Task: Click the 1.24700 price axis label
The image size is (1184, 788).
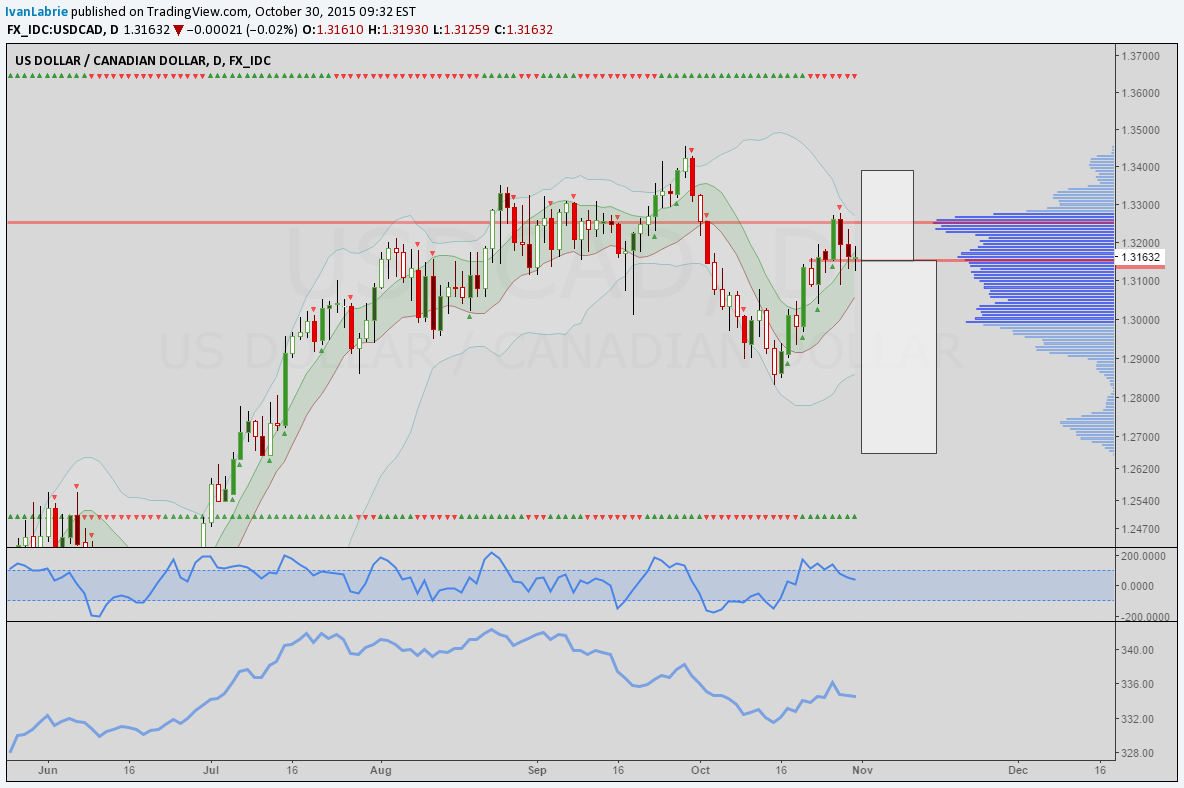Action: coord(1140,529)
